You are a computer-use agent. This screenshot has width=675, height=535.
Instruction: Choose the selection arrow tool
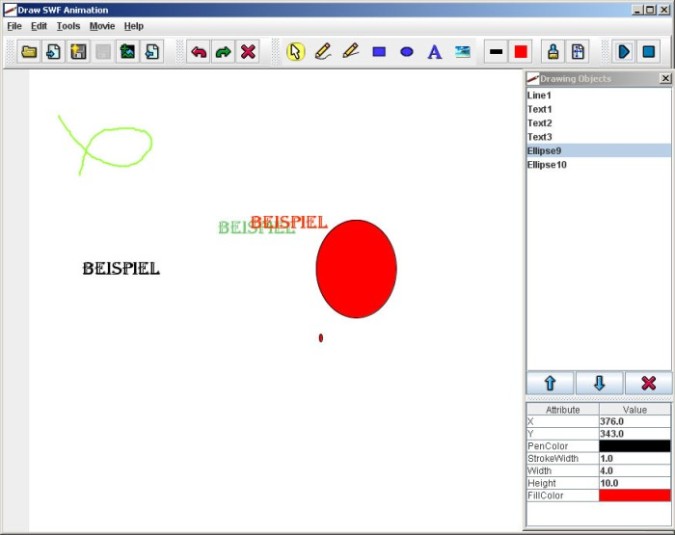295,51
